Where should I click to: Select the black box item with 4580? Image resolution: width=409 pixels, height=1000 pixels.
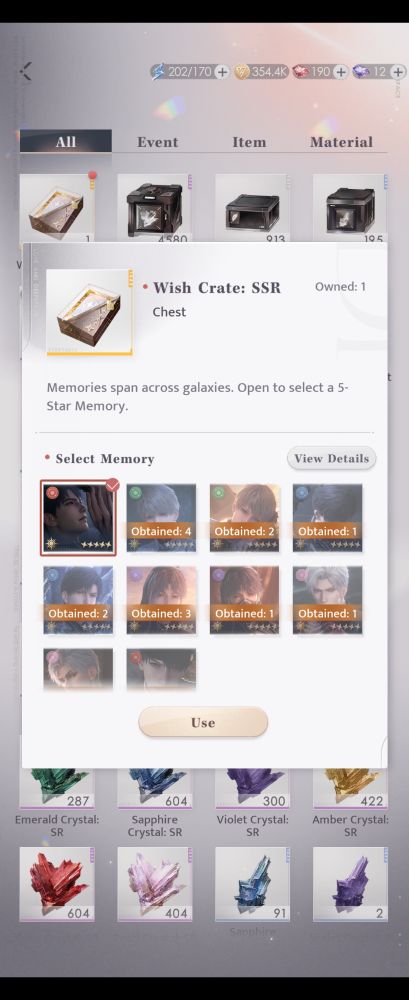(154, 209)
